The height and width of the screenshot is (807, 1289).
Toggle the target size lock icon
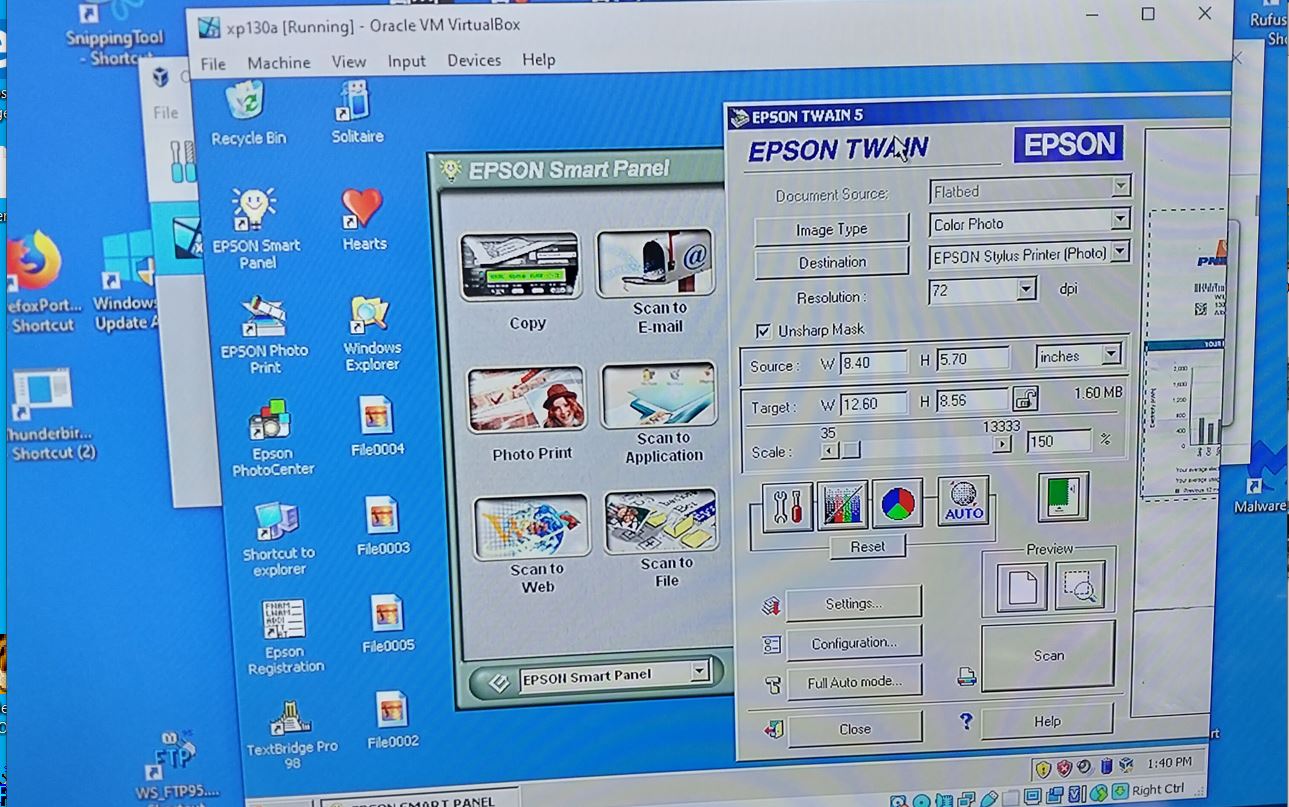(1026, 398)
